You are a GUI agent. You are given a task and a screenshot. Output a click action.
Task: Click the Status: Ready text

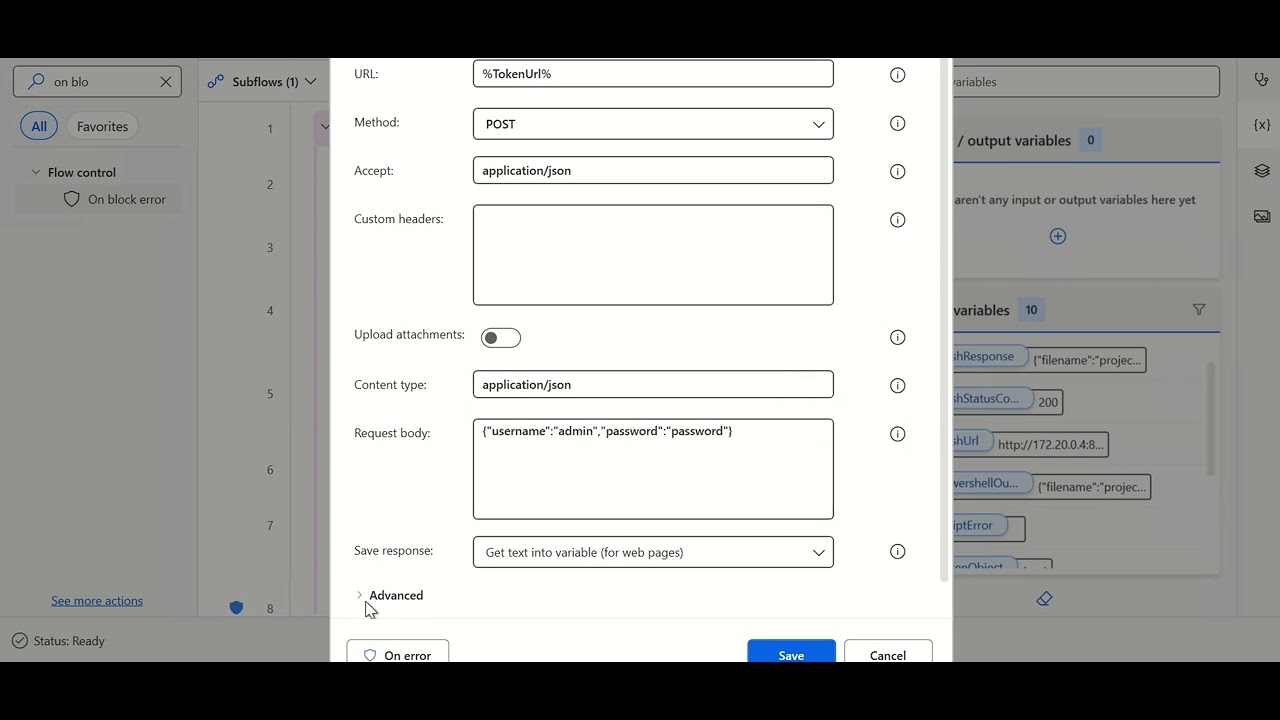[x=69, y=641]
